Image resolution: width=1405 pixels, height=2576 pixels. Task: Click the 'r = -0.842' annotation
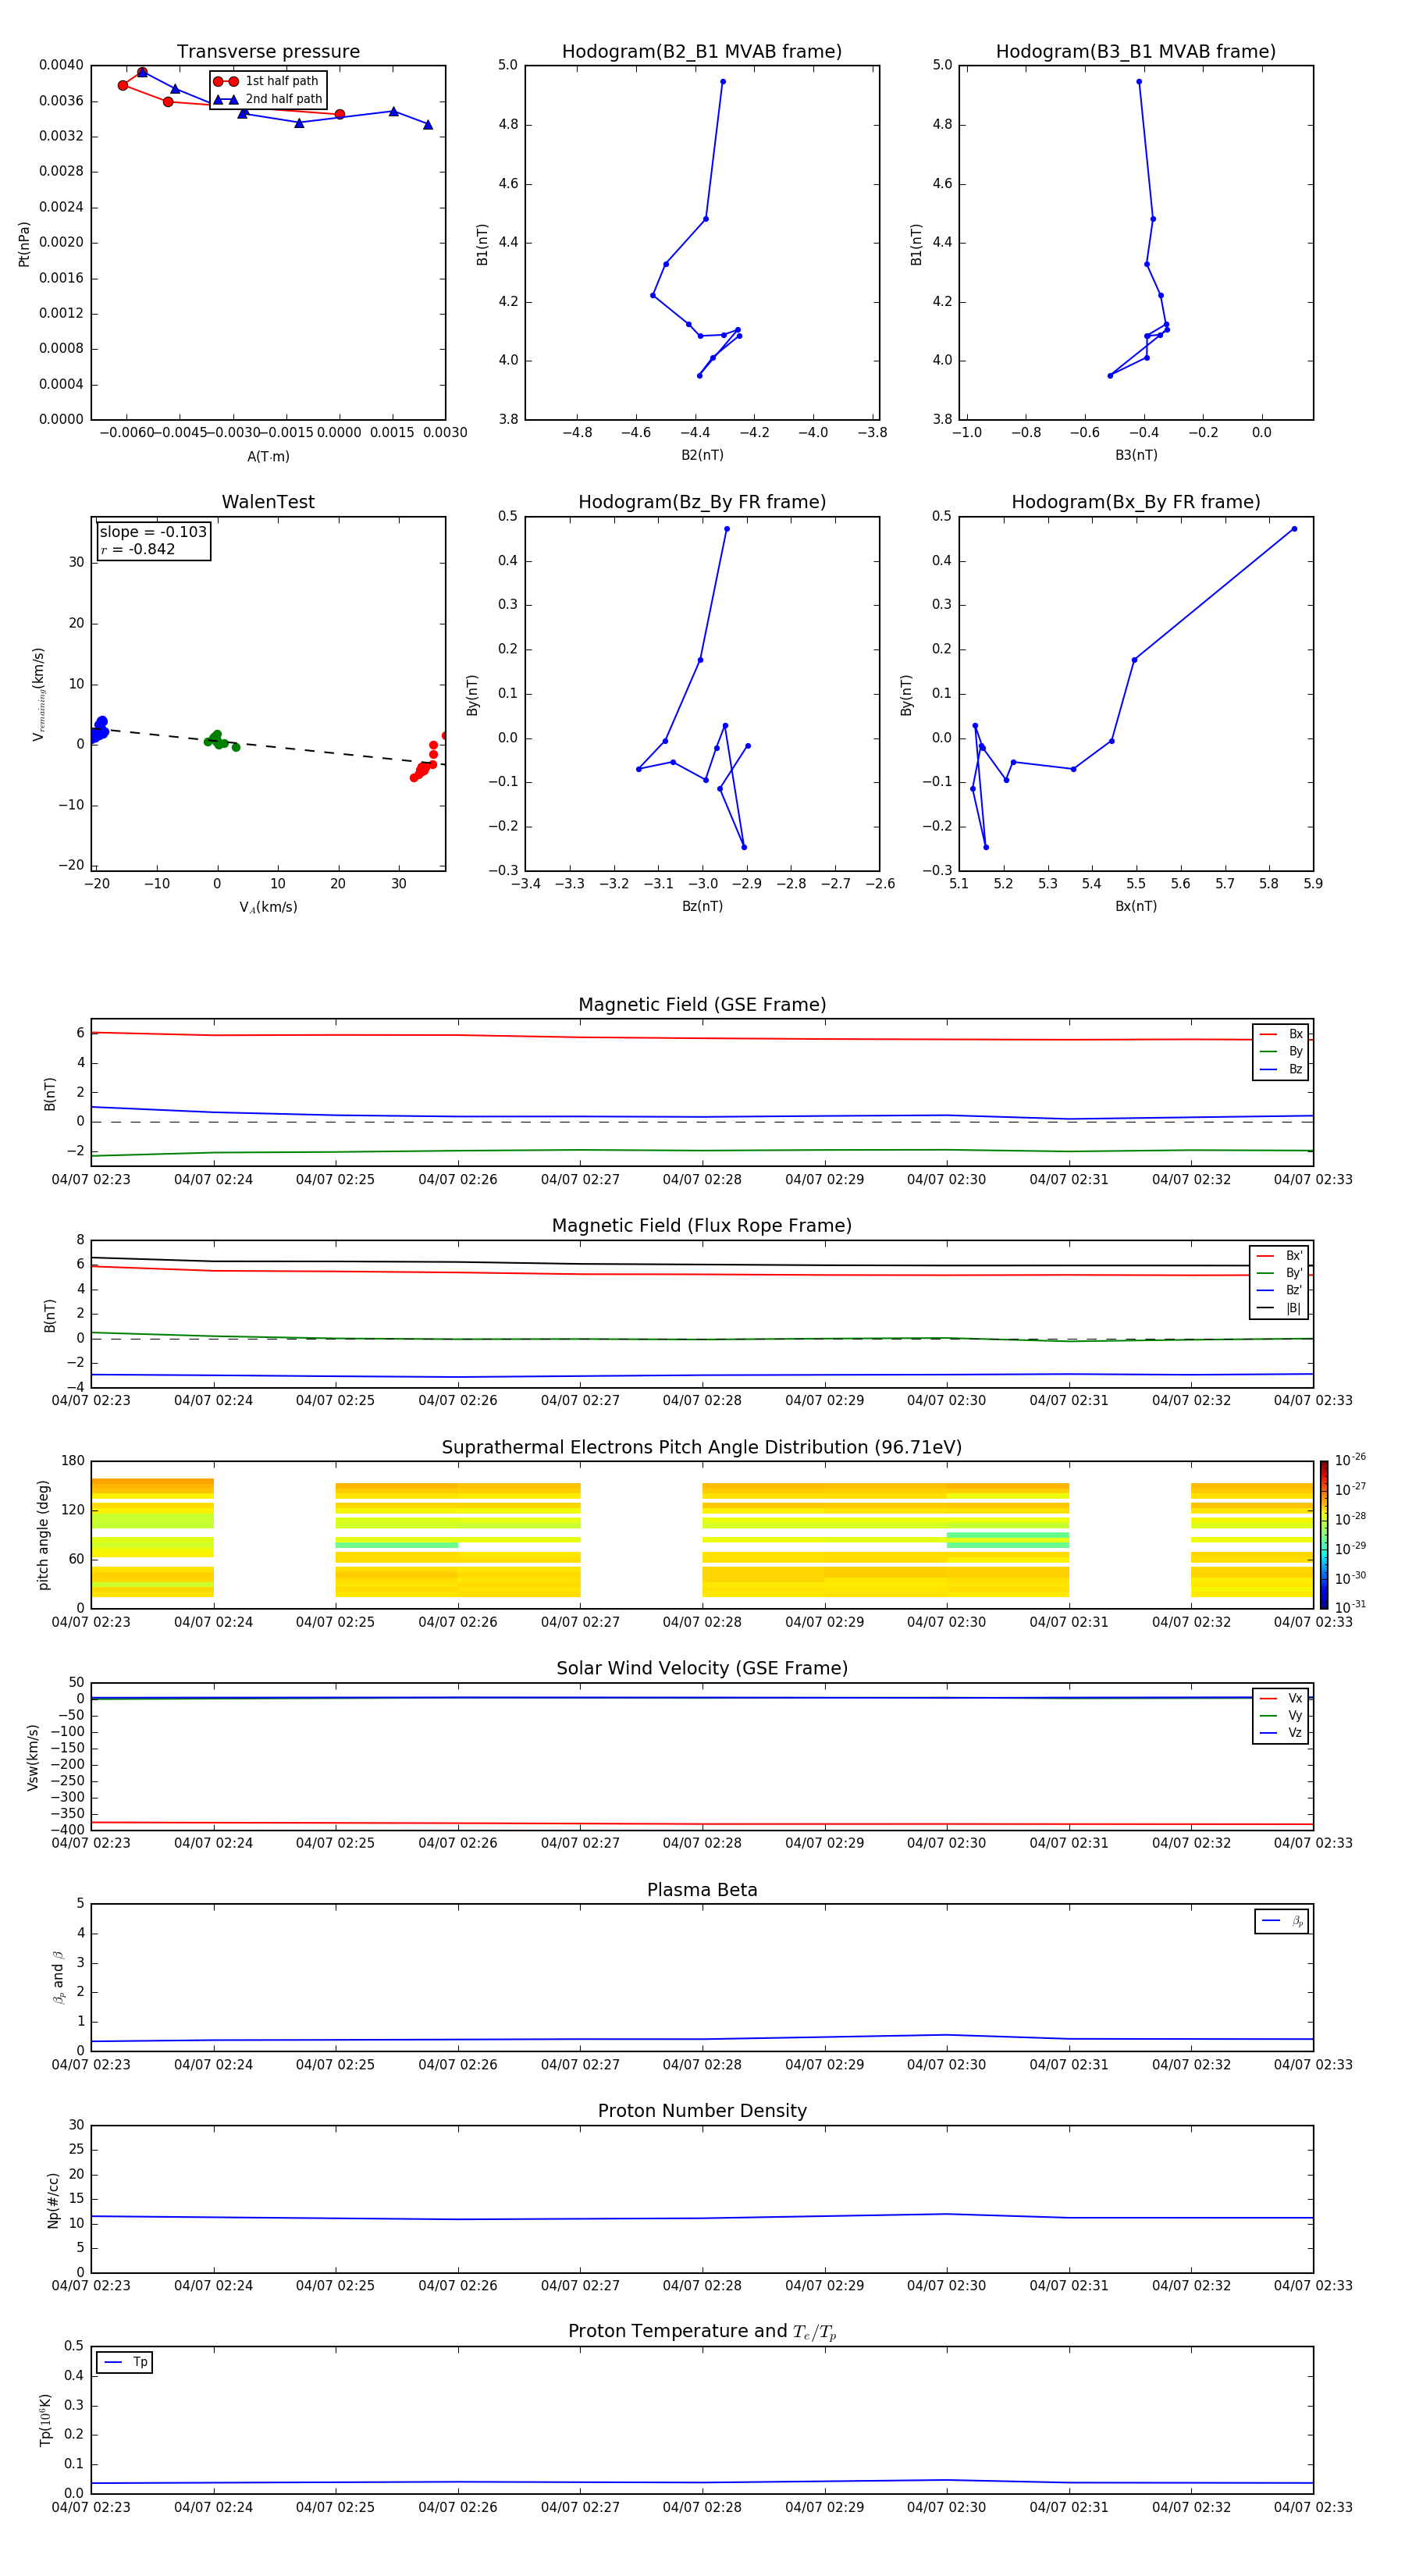tap(138, 549)
